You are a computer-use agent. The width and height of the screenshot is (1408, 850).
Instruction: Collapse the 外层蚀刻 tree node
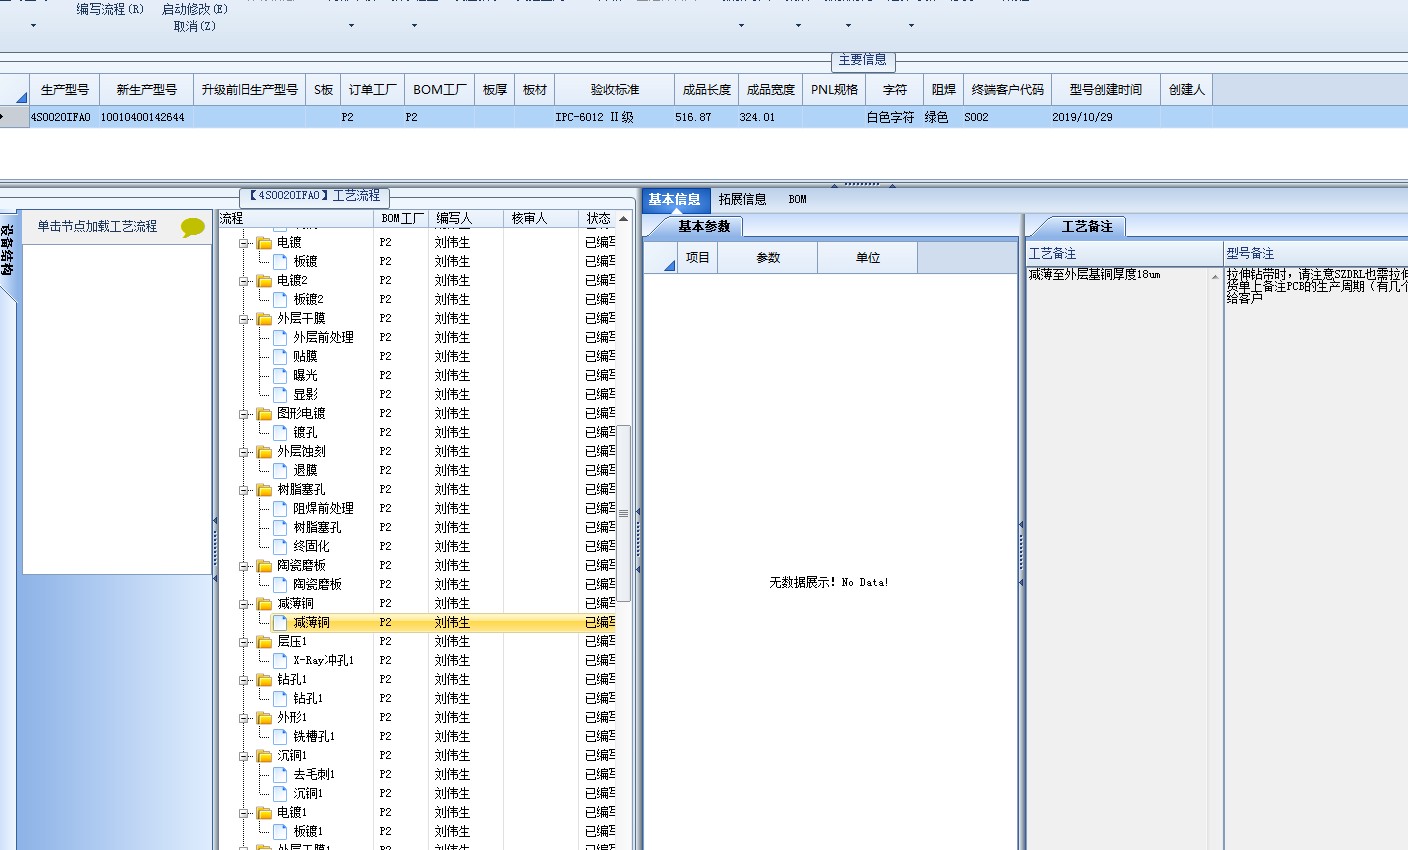tap(245, 452)
